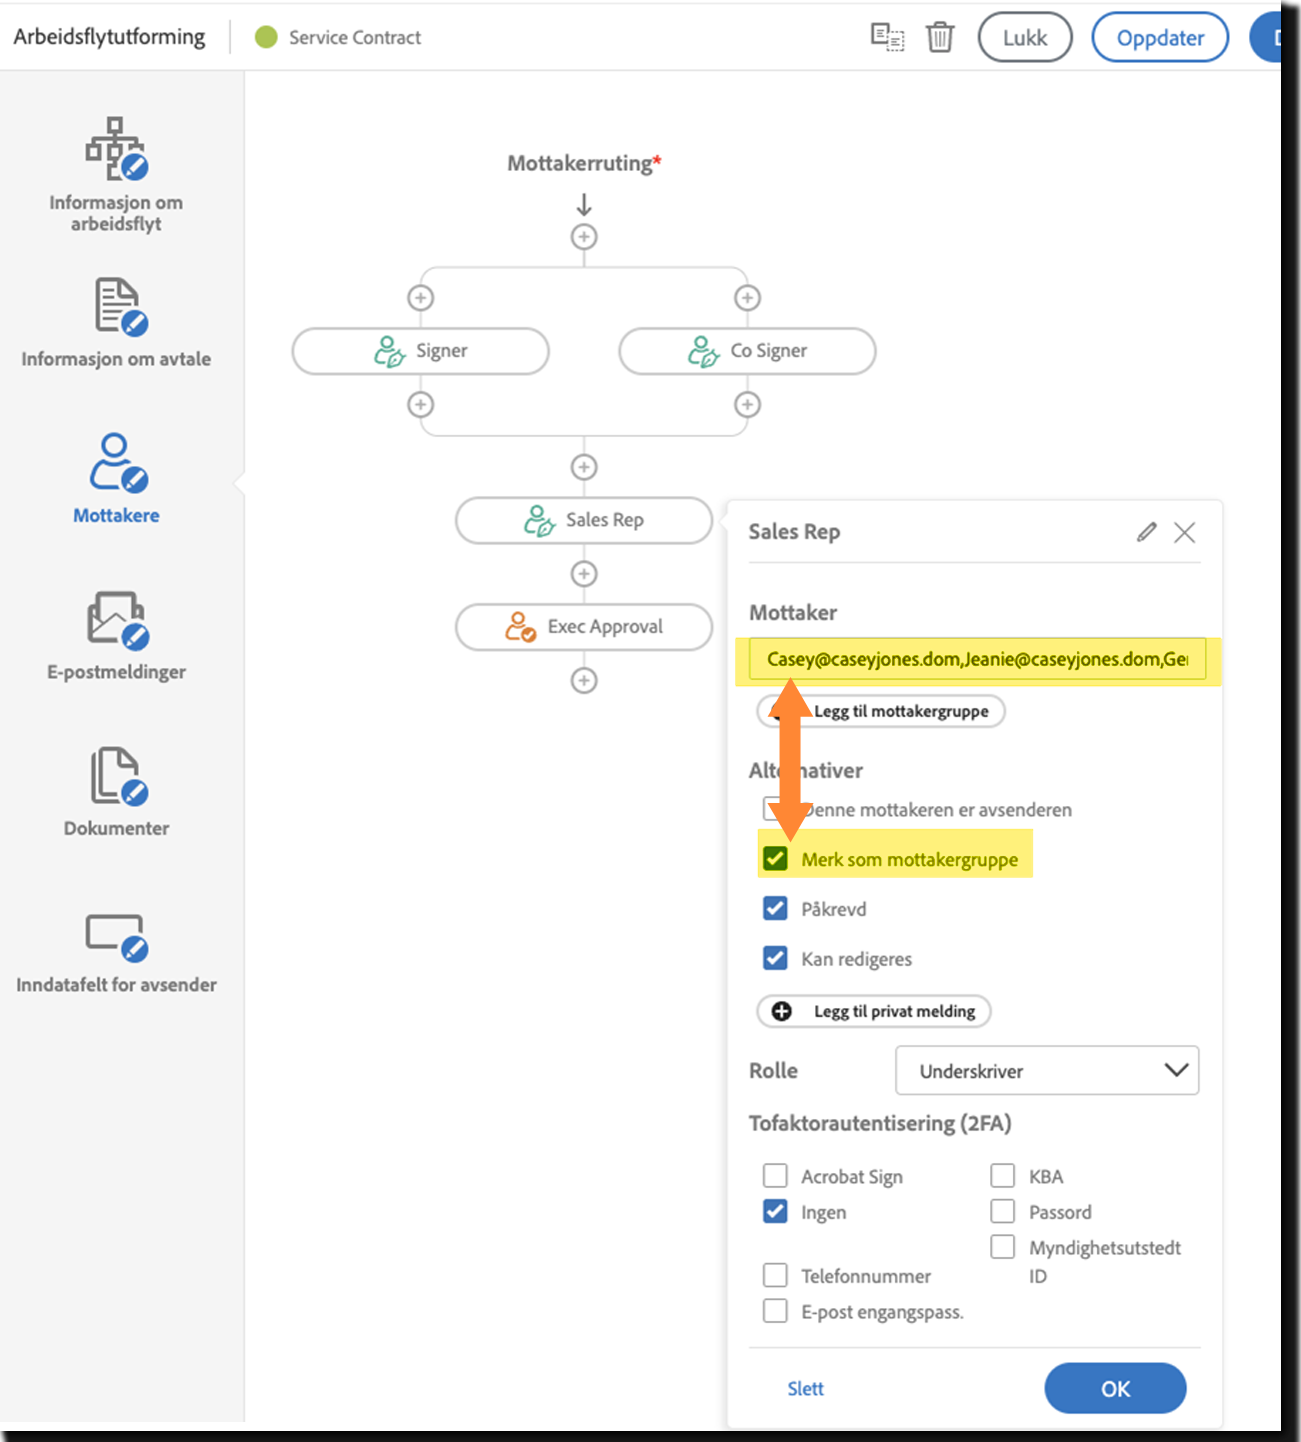Toggle Påkrevd checkbox
The image size is (1301, 1442).
tap(775, 908)
